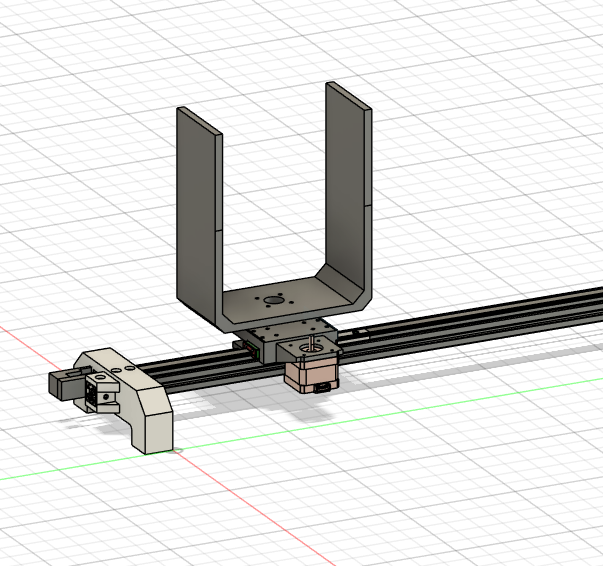Viewport: 603px width, 566px height.
Task: Select the stepper motor shaft
Action: [x=311, y=341]
